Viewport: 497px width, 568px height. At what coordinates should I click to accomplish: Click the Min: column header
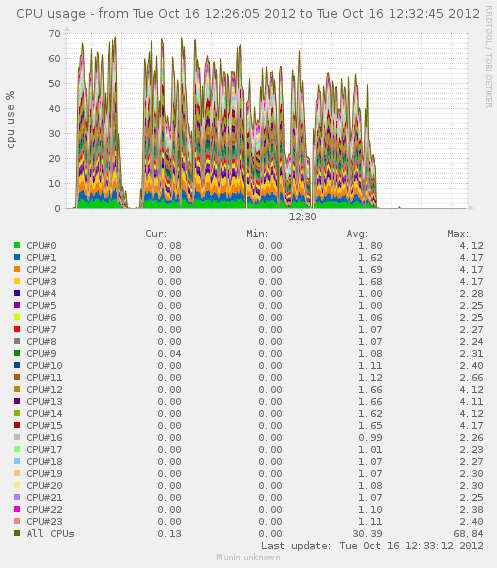pos(257,234)
